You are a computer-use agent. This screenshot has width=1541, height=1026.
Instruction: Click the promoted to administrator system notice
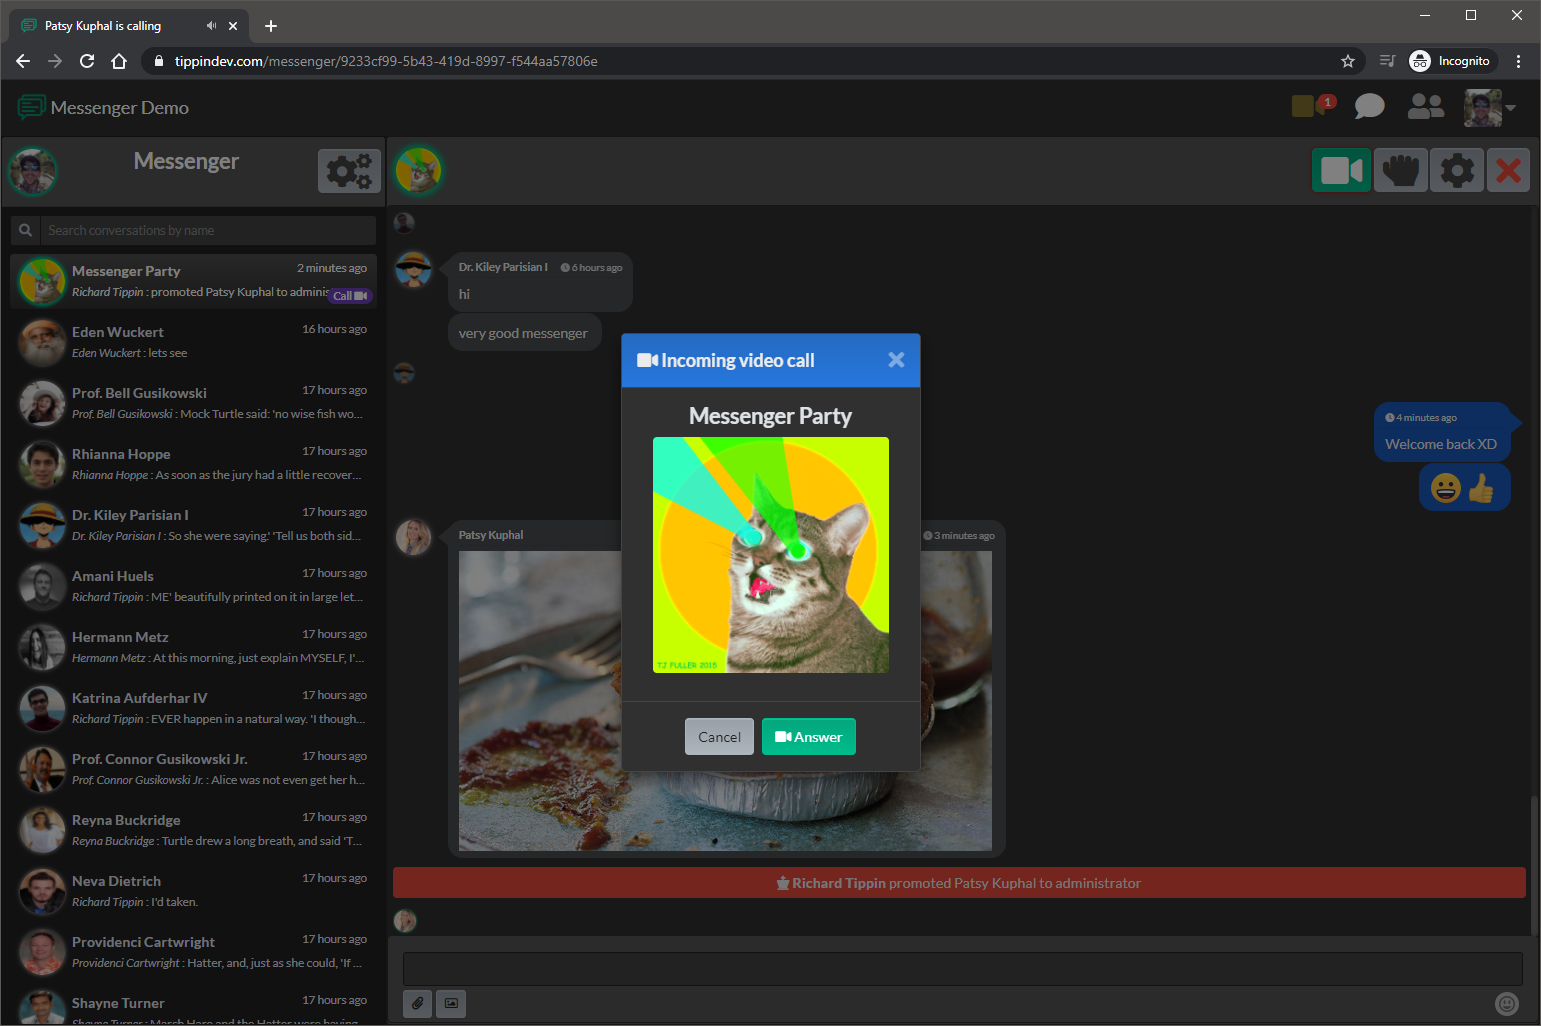pyautogui.click(x=959, y=883)
